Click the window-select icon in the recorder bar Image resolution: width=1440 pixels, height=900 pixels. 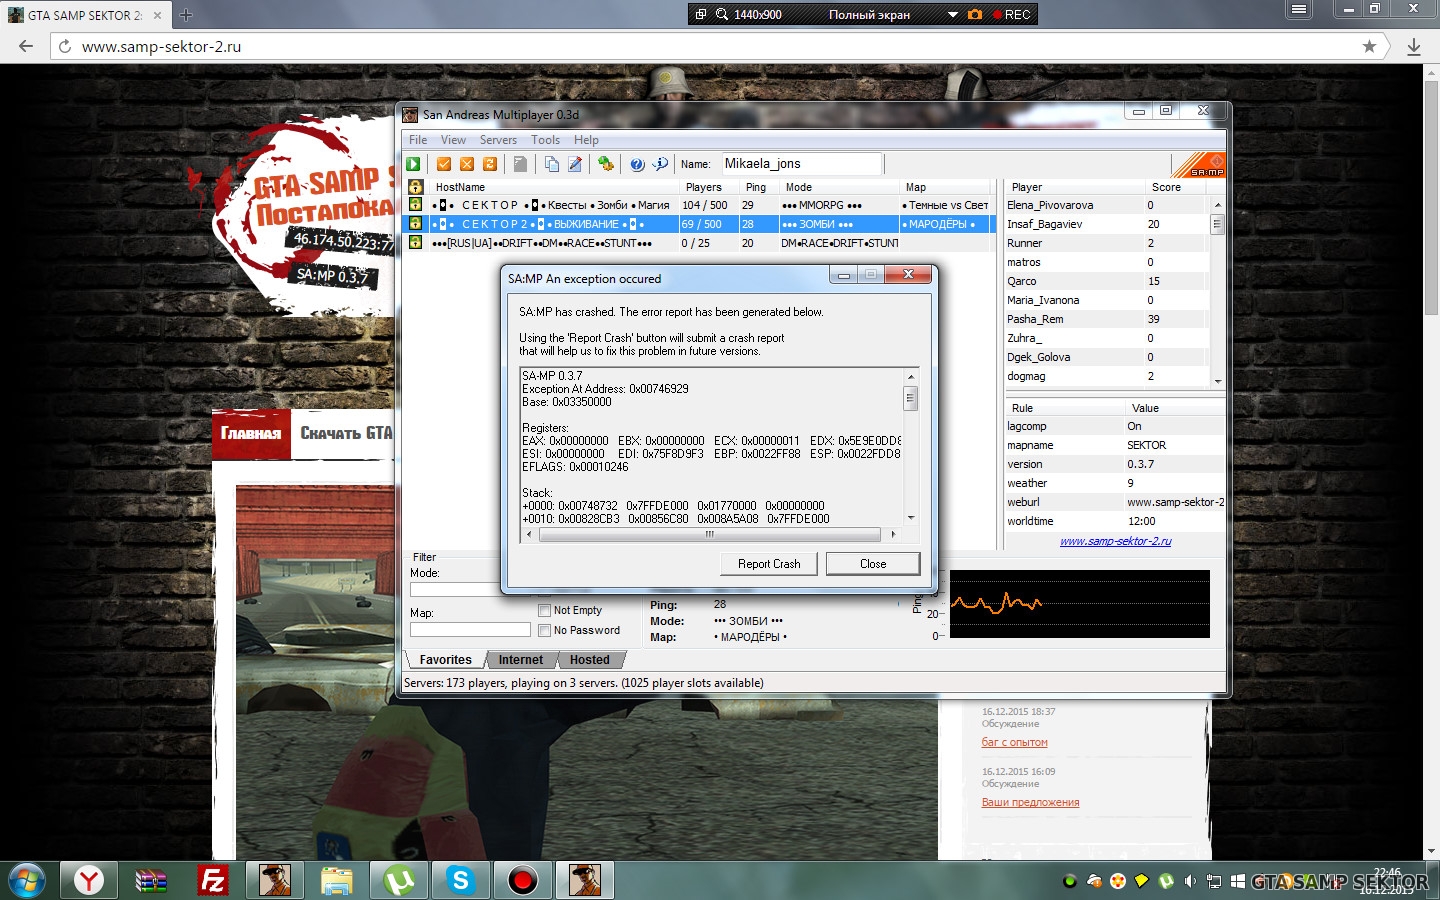[x=701, y=14]
